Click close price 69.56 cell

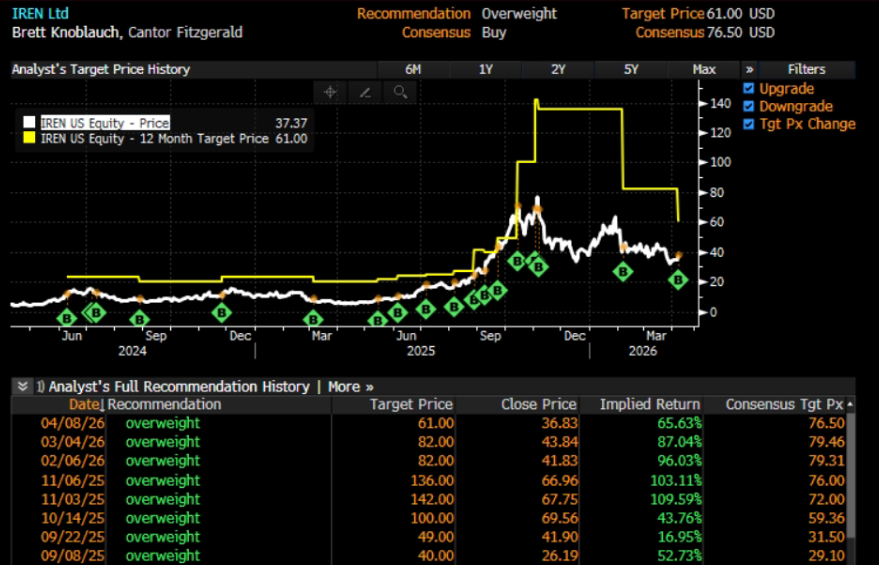(x=559, y=518)
